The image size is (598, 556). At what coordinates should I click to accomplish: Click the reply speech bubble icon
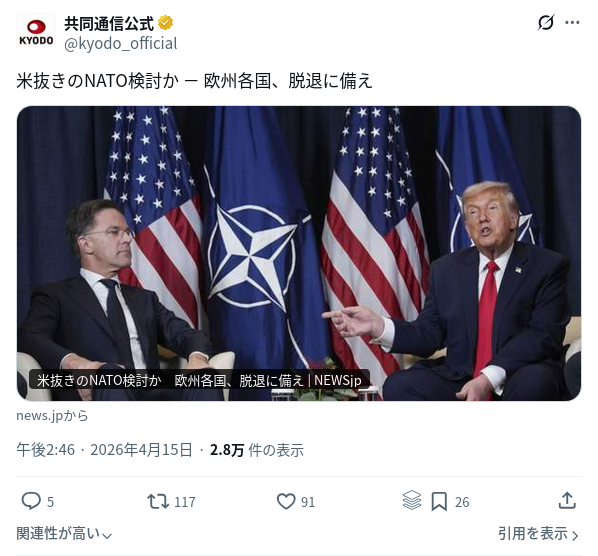31,501
